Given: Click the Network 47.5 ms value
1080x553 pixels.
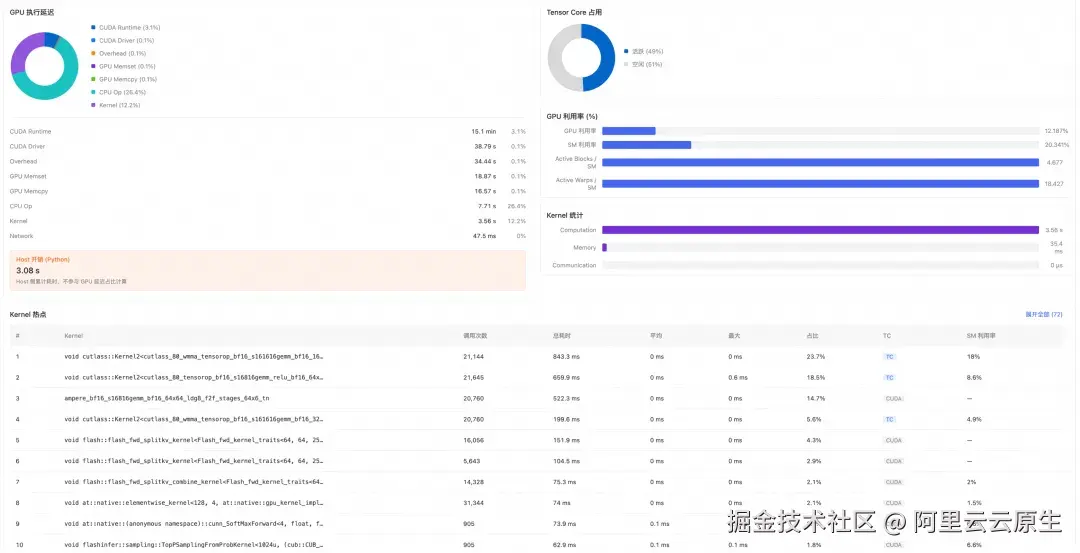Looking at the screenshot, I should [x=484, y=236].
